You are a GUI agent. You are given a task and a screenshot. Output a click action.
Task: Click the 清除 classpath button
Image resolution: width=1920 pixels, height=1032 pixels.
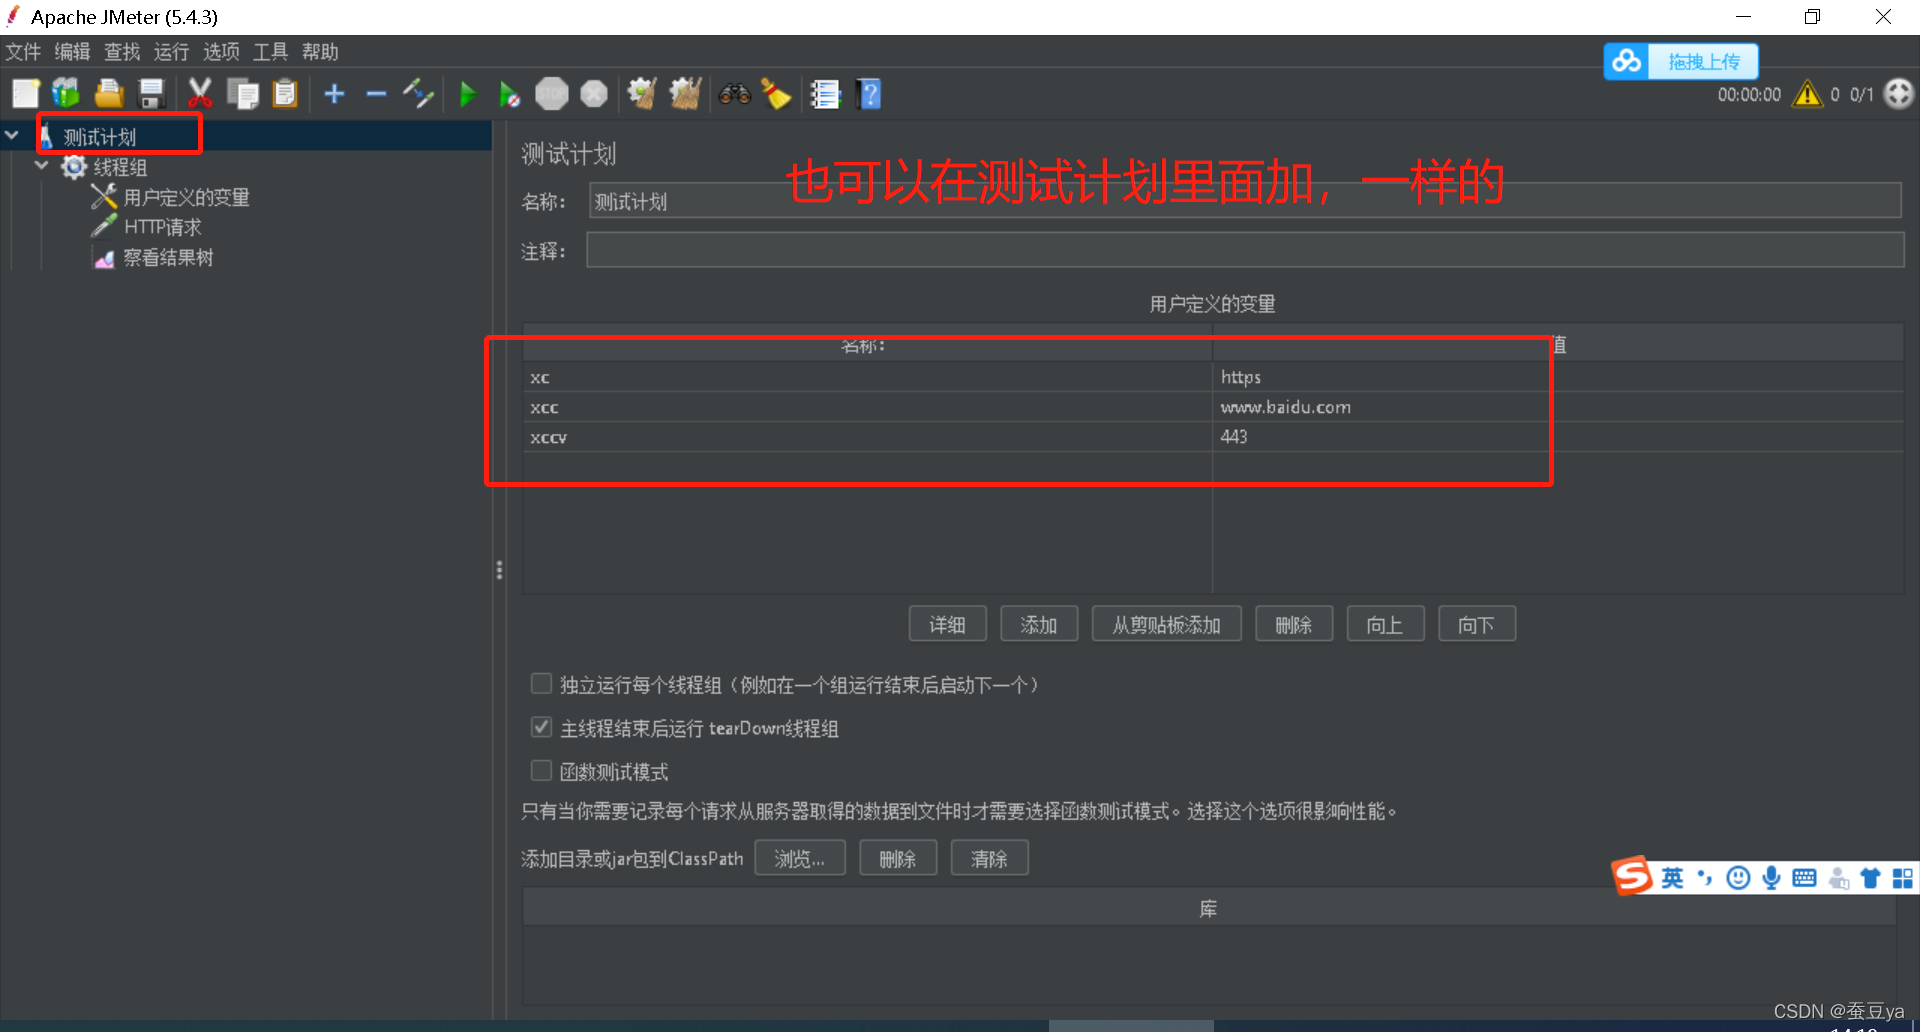989,858
